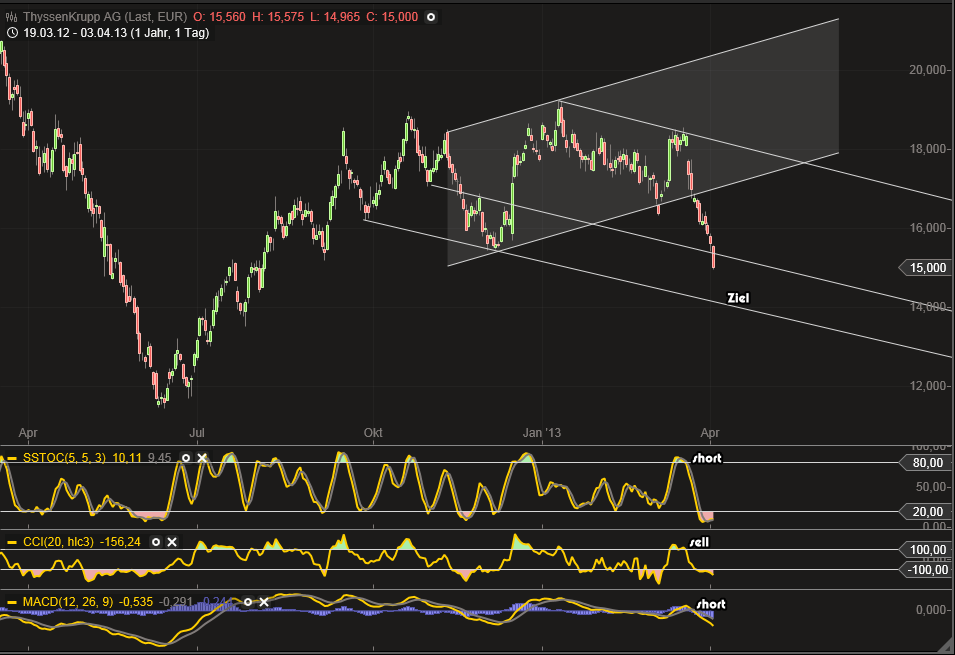Select the ThyssenKrupp AG (Last, EUR) title

(x=105, y=17)
